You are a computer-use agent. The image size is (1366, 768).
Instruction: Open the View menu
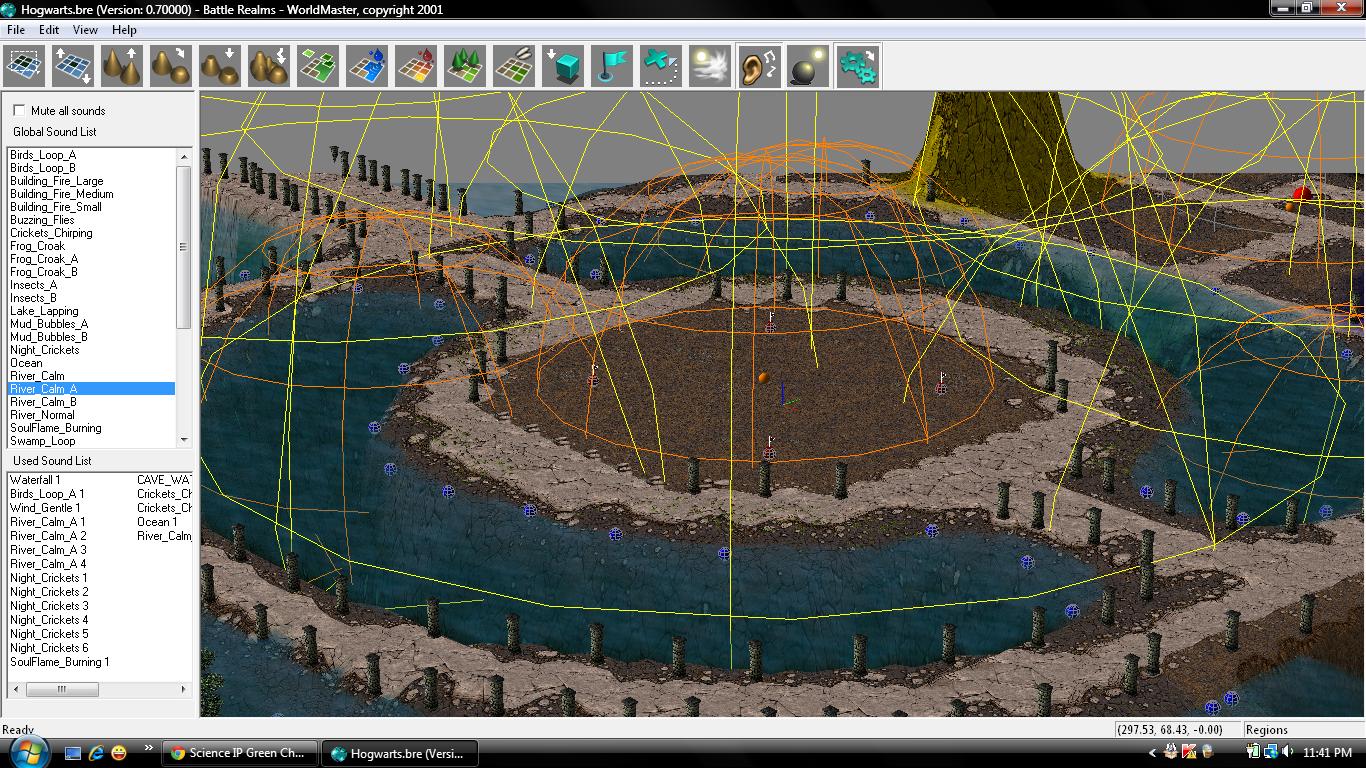click(85, 30)
